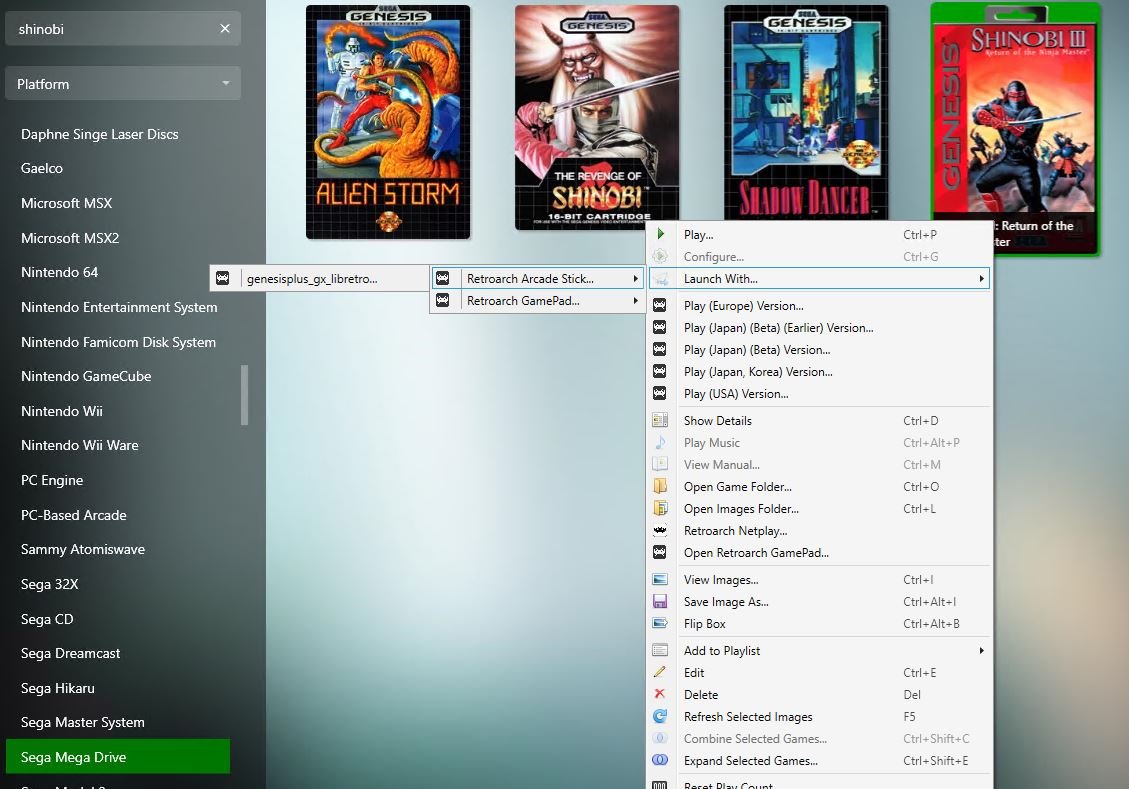Select Play (Japan) (Beta) Version entry

point(820,350)
